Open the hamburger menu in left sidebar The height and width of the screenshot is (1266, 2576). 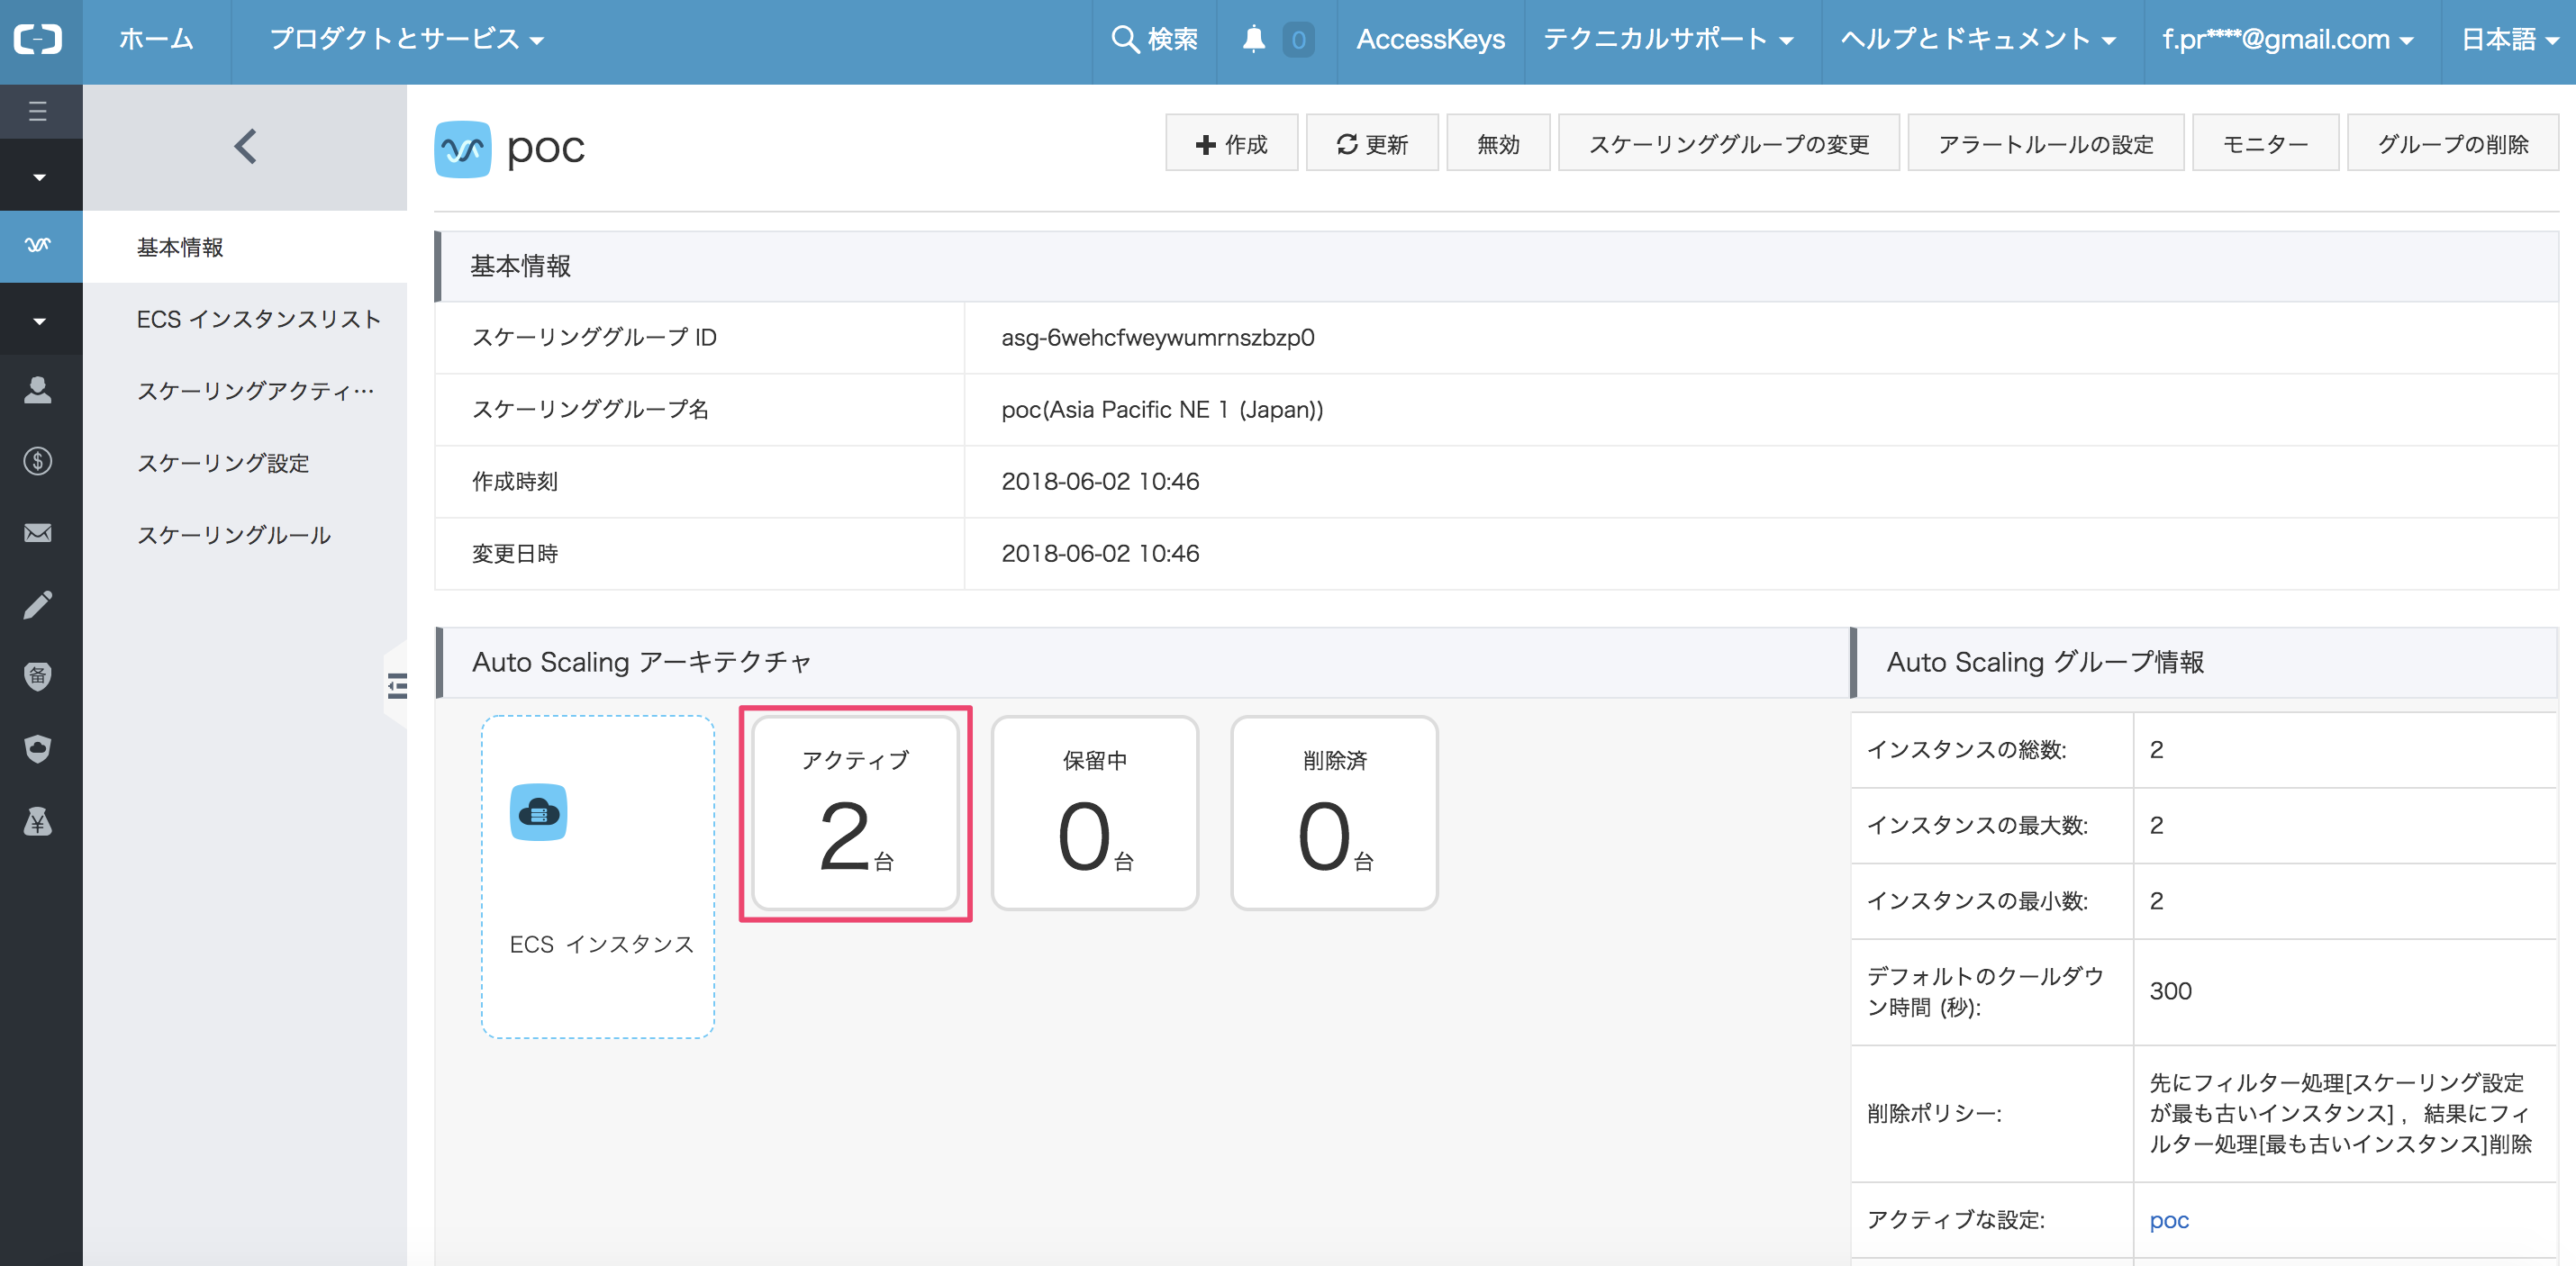point(38,111)
